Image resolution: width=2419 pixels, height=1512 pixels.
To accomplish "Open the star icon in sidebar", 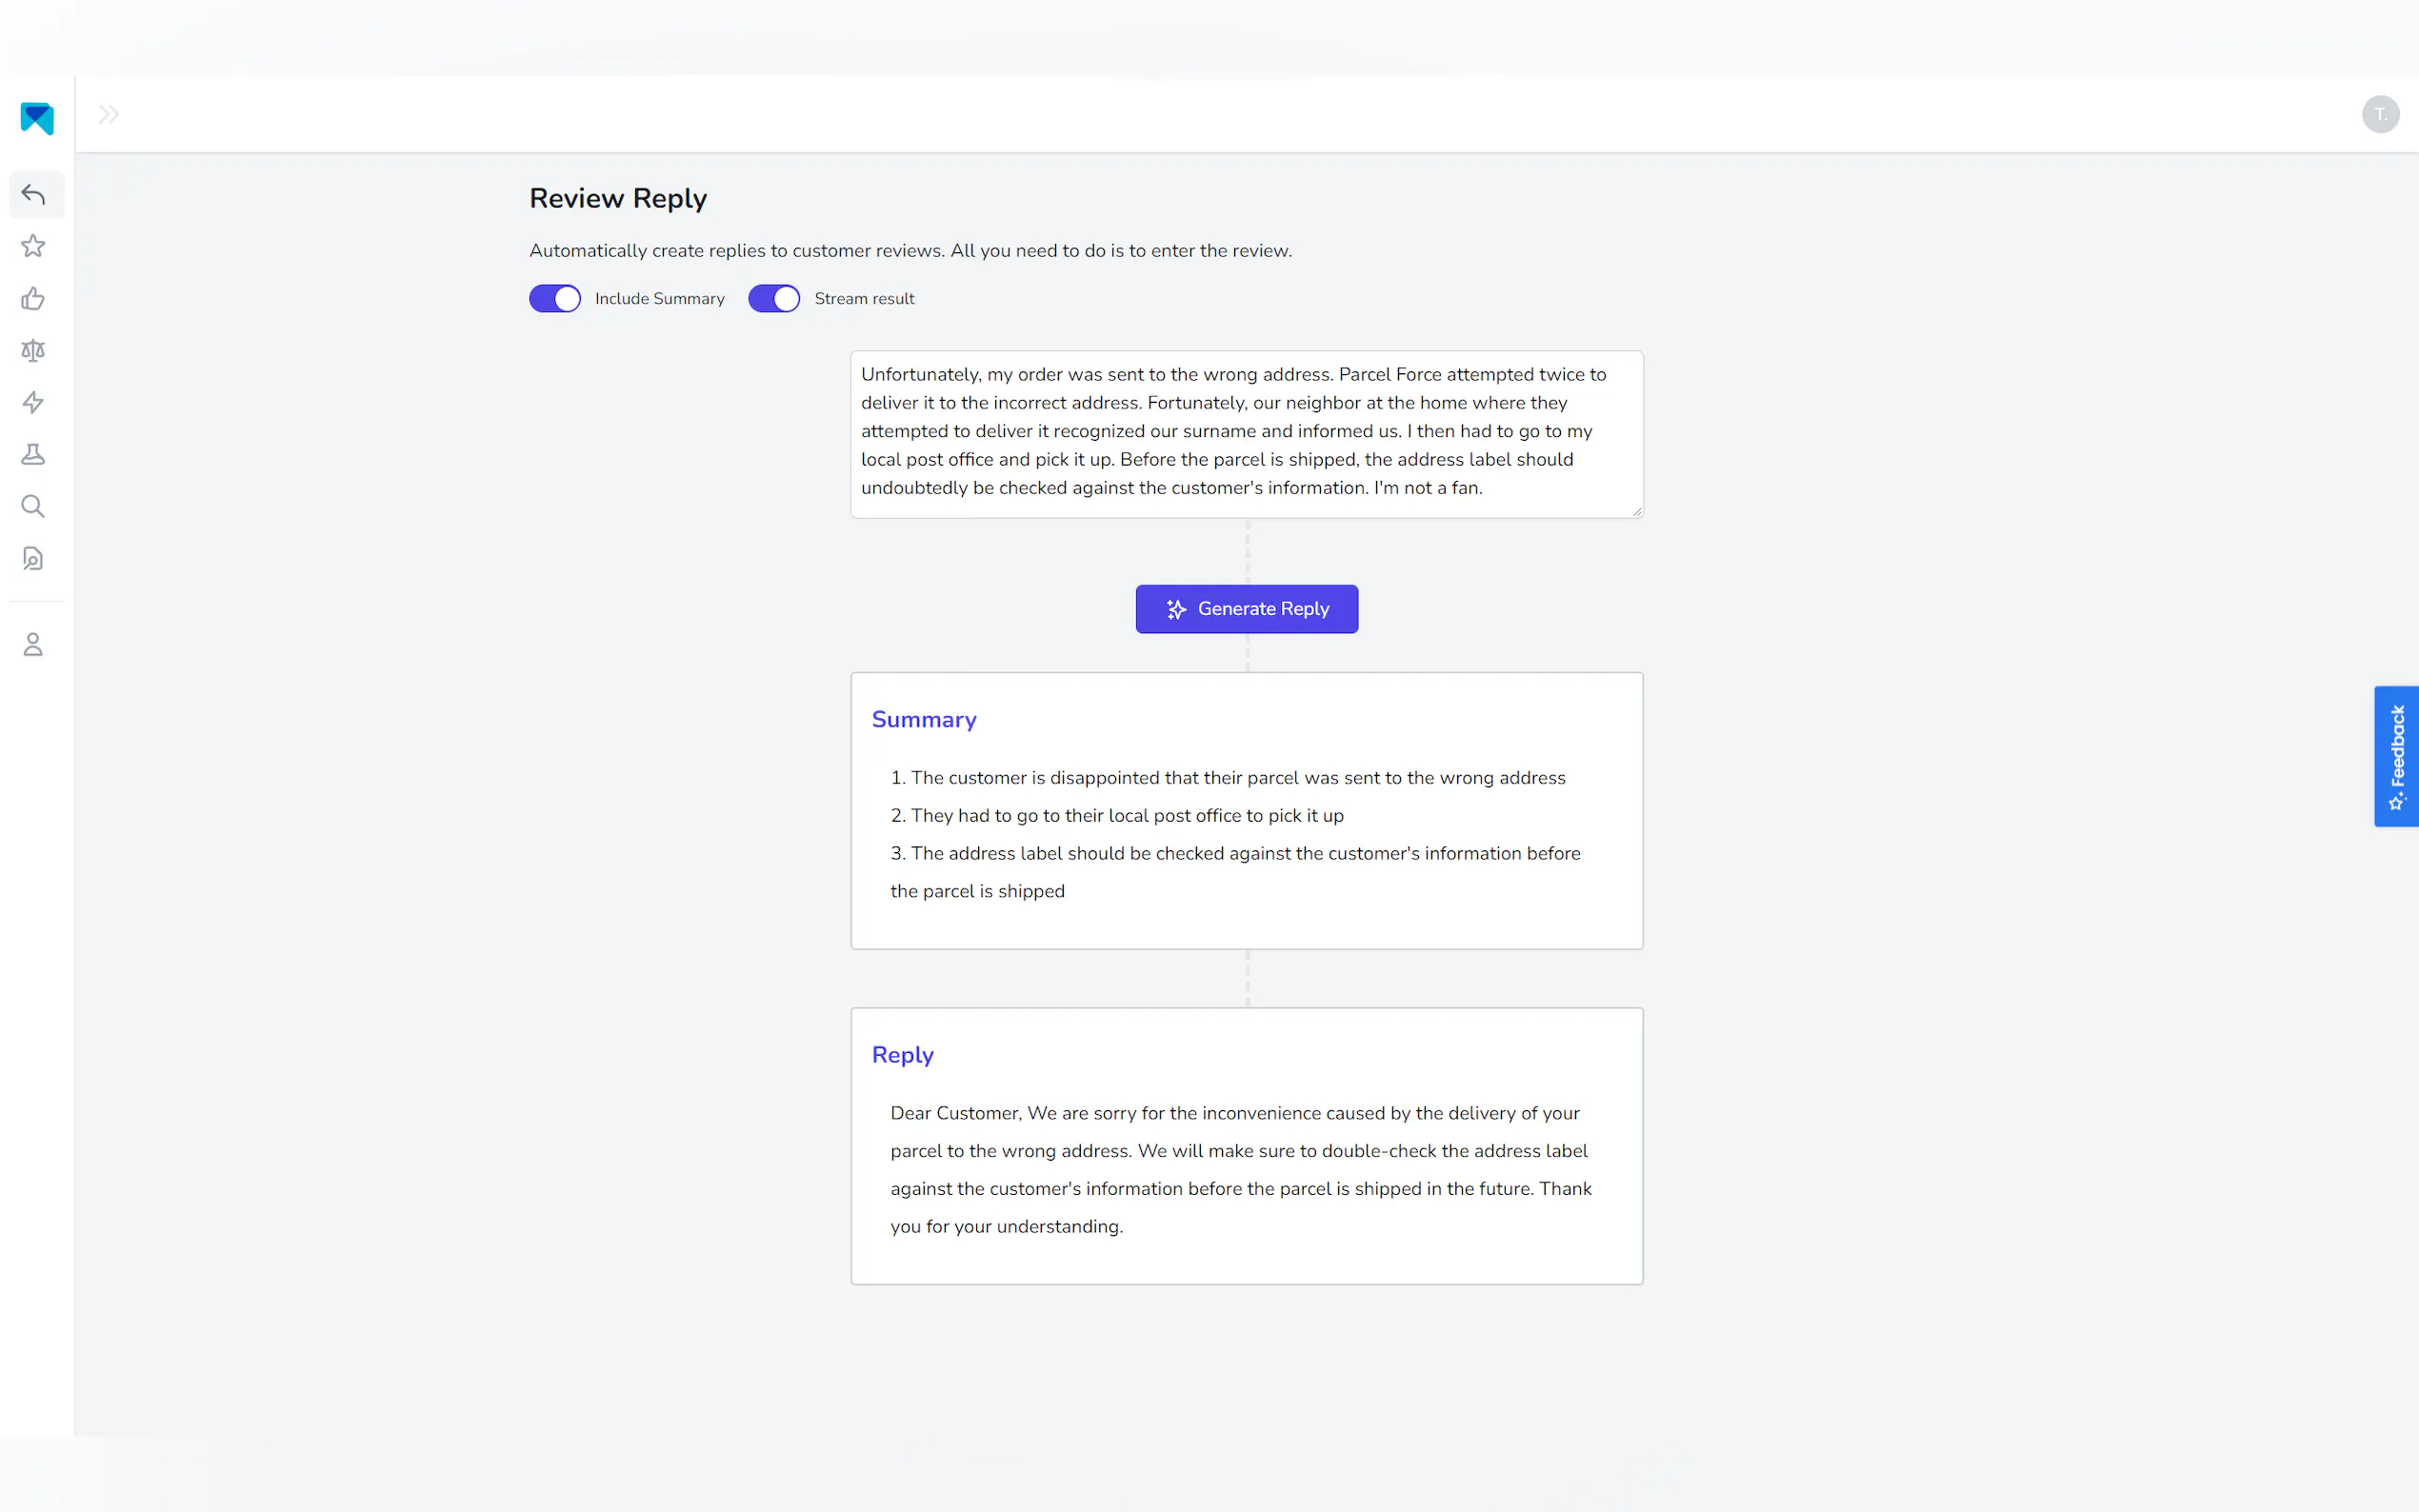I will click(x=33, y=246).
